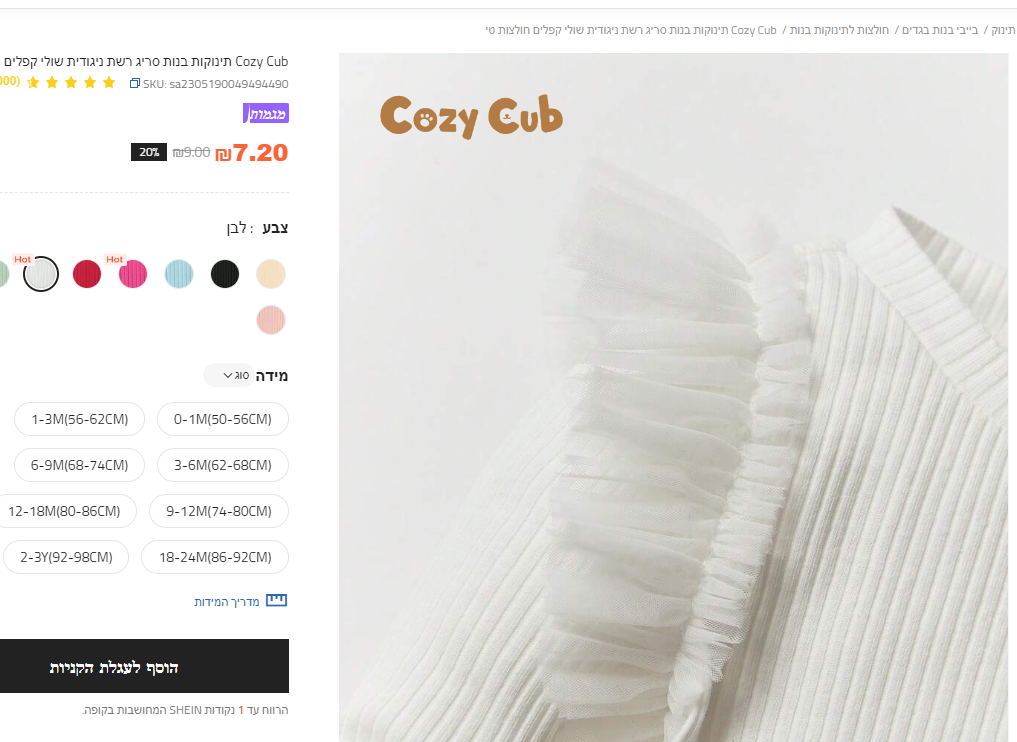Select size 6-9M(68-74CM)
The width and height of the screenshot is (1017, 742).
point(80,465)
